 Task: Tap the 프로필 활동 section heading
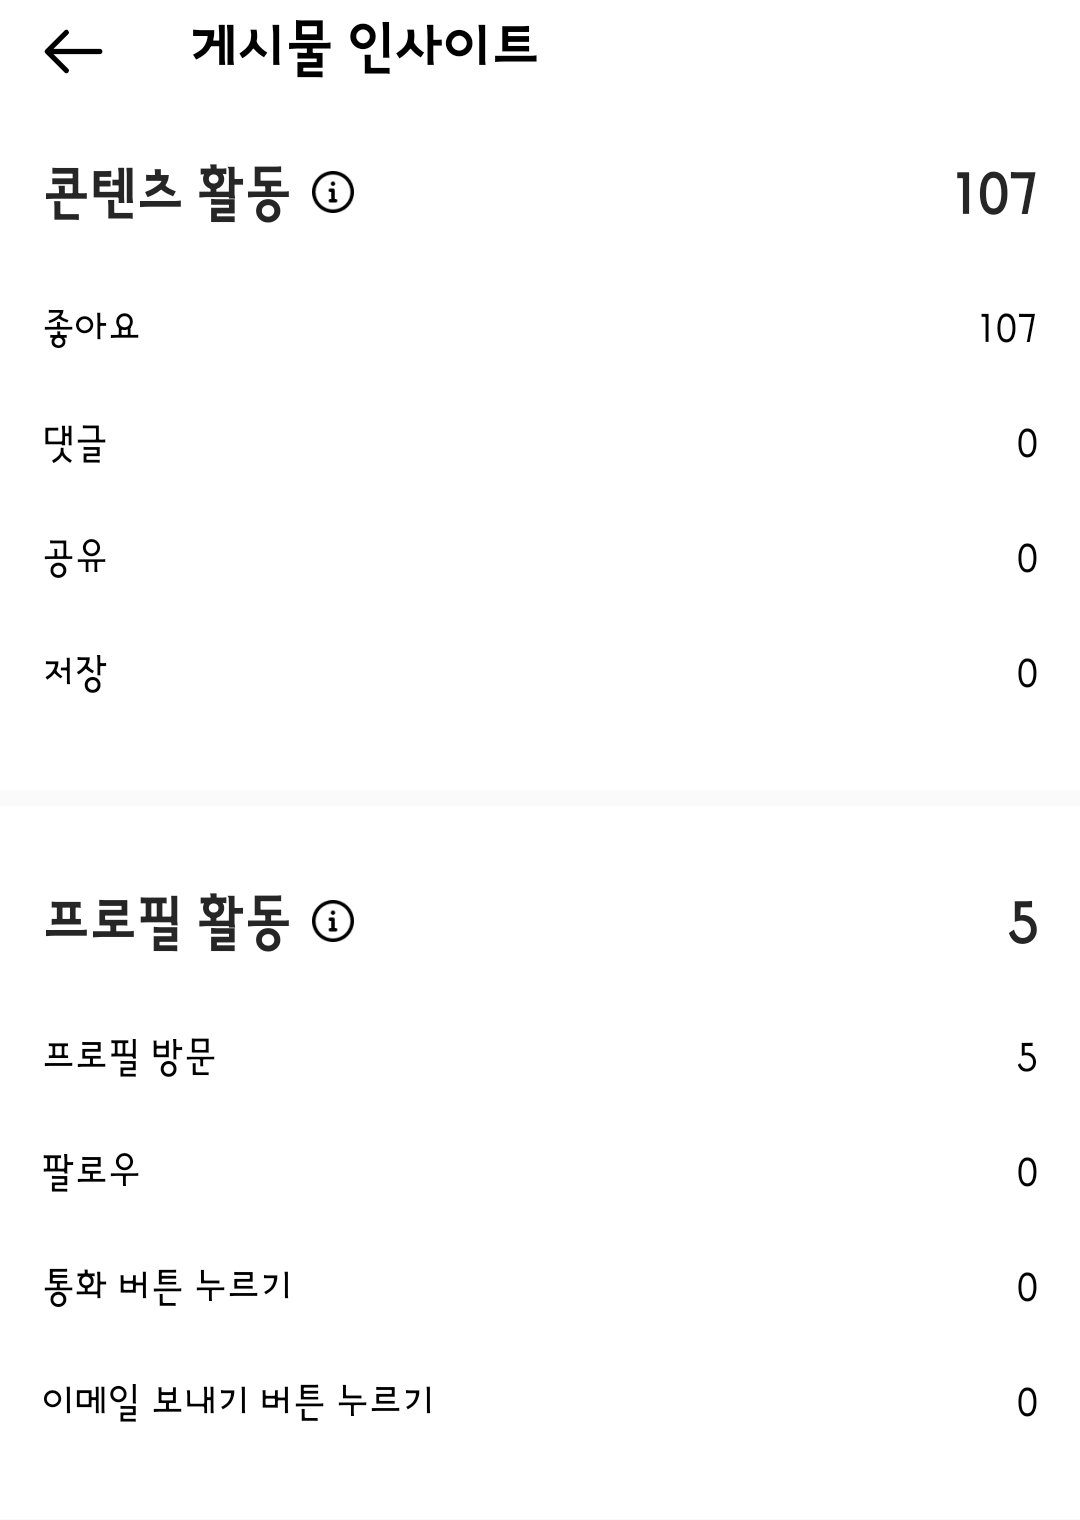point(167,922)
